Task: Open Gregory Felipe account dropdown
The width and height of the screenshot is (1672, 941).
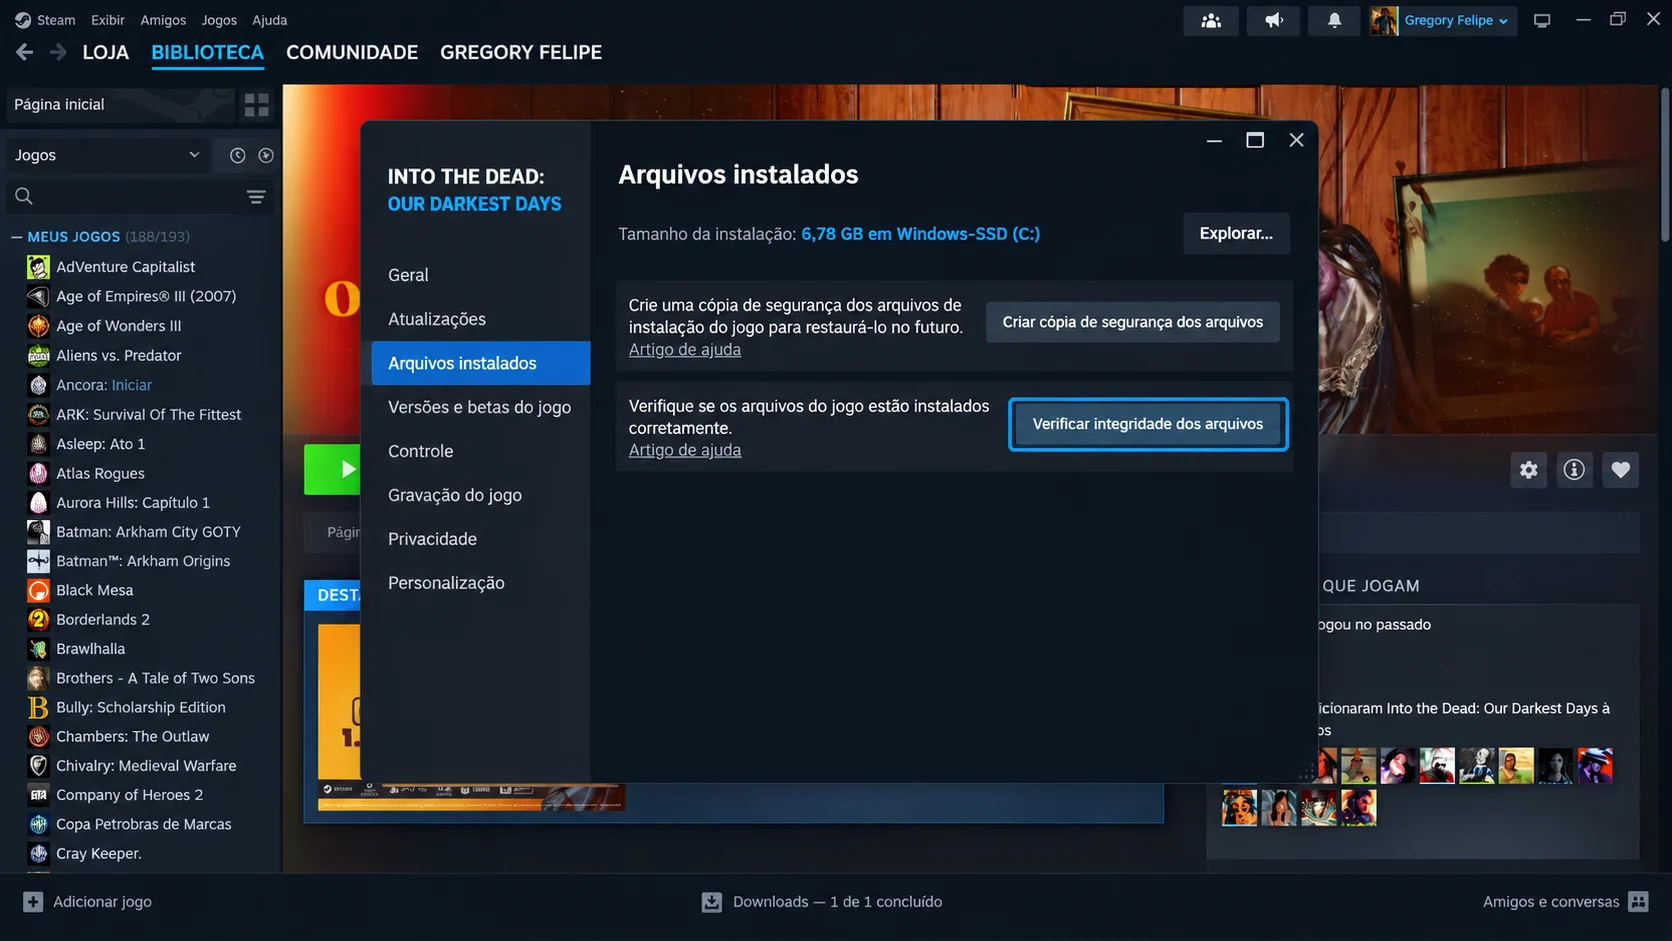Action: click(1456, 20)
